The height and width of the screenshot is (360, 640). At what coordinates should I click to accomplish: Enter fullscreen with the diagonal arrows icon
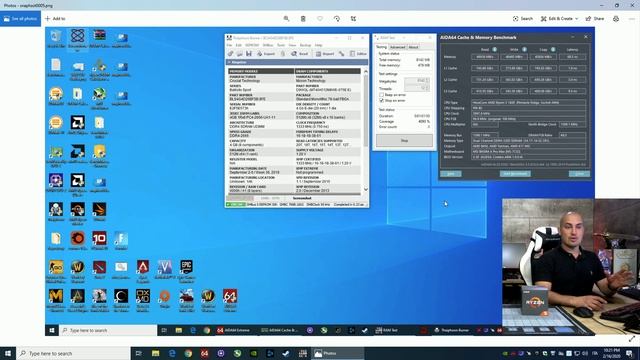(x=632, y=339)
